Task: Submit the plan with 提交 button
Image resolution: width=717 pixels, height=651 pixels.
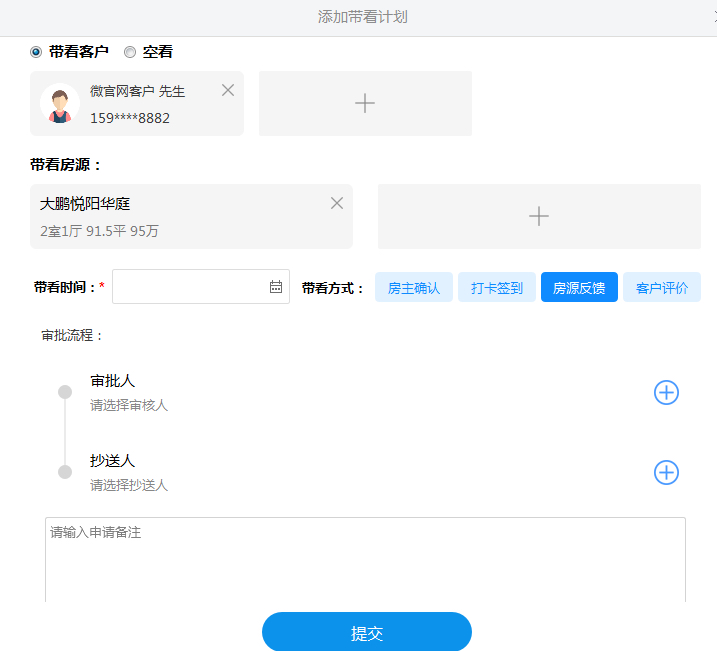Action: click(x=367, y=633)
